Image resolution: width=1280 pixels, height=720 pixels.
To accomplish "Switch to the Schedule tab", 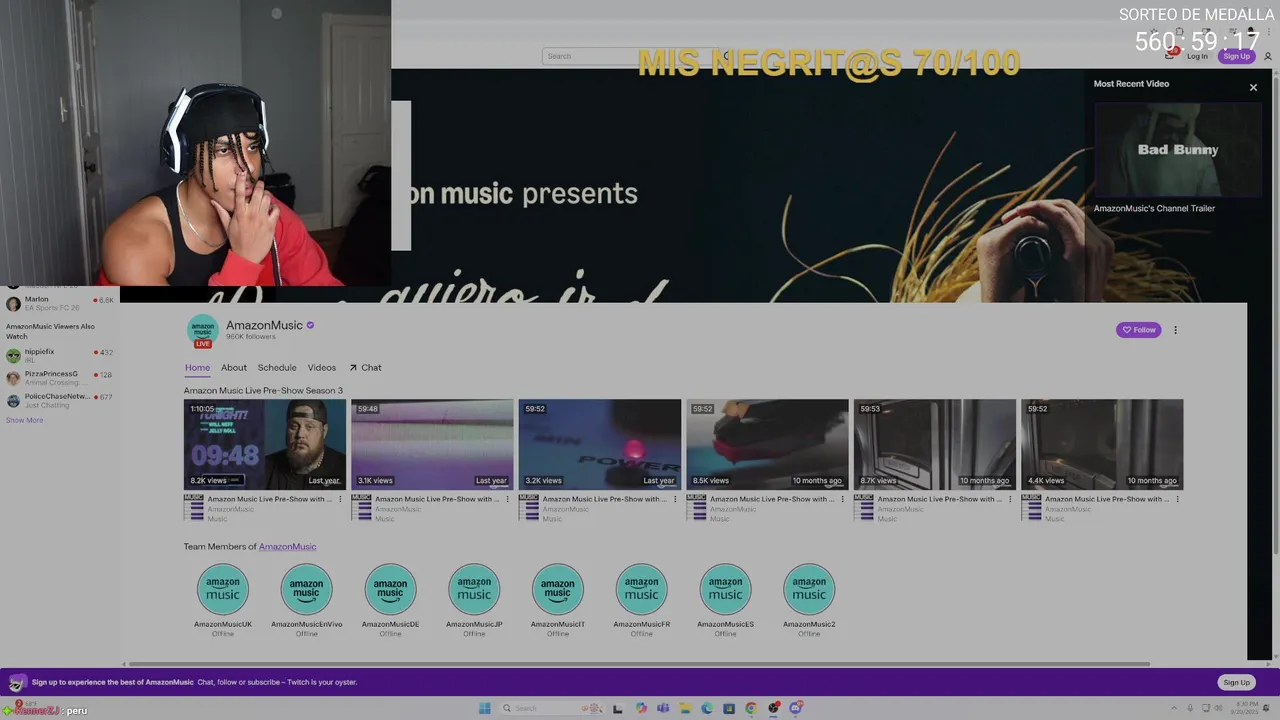I will [x=277, y=368].
